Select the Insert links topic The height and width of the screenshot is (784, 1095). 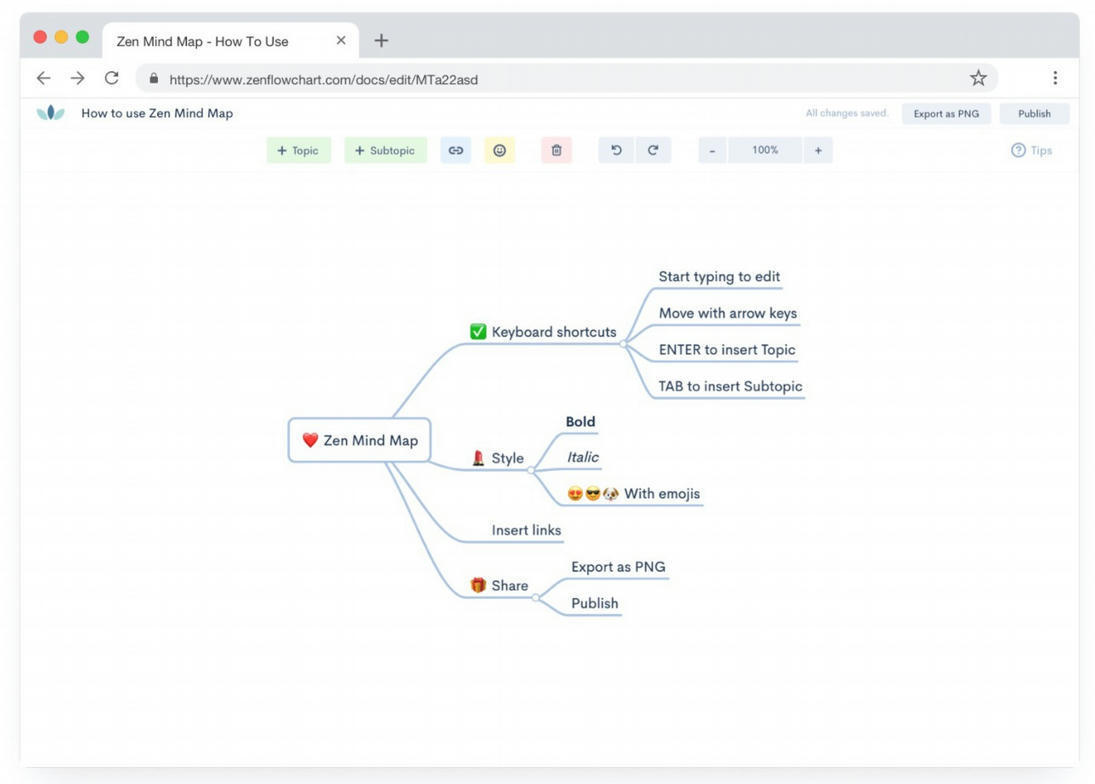click(526, 530)
